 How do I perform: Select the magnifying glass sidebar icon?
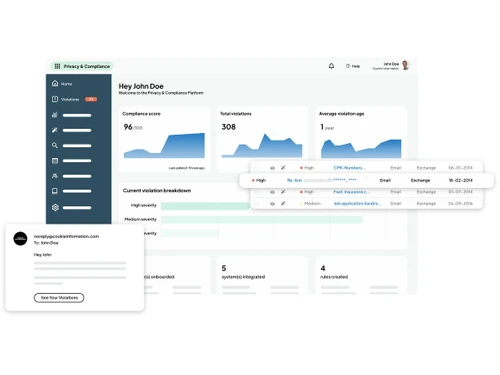[55, 145]
